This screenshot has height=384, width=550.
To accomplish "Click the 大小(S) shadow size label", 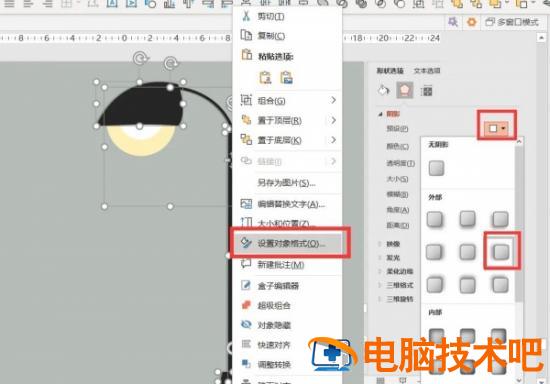I will 397,179.
